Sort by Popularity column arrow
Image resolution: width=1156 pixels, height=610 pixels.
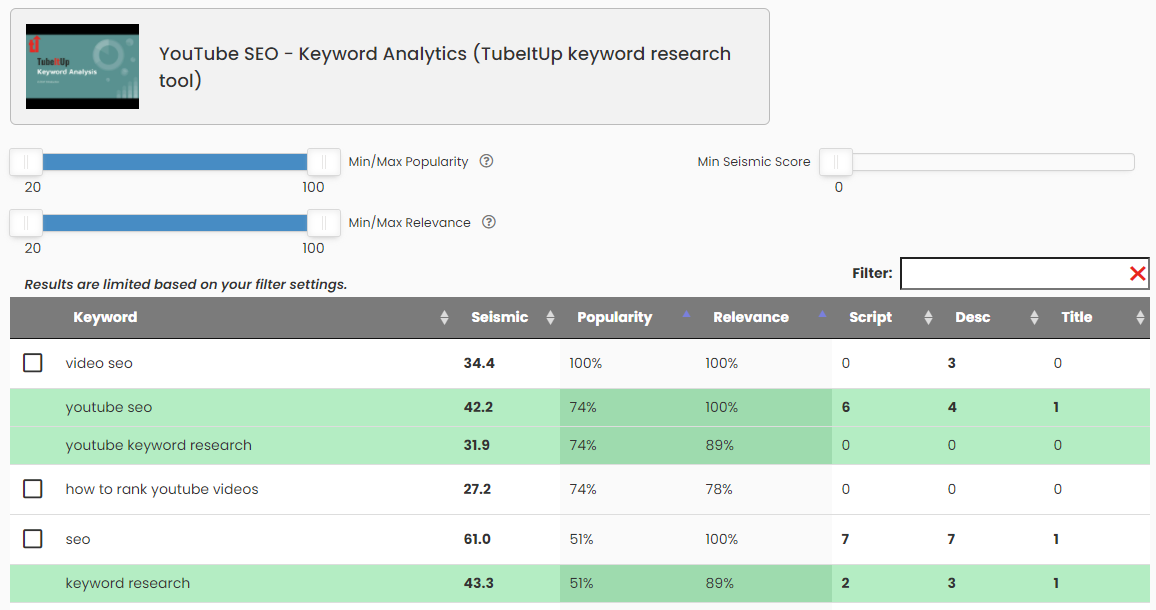tap(686, 314)
